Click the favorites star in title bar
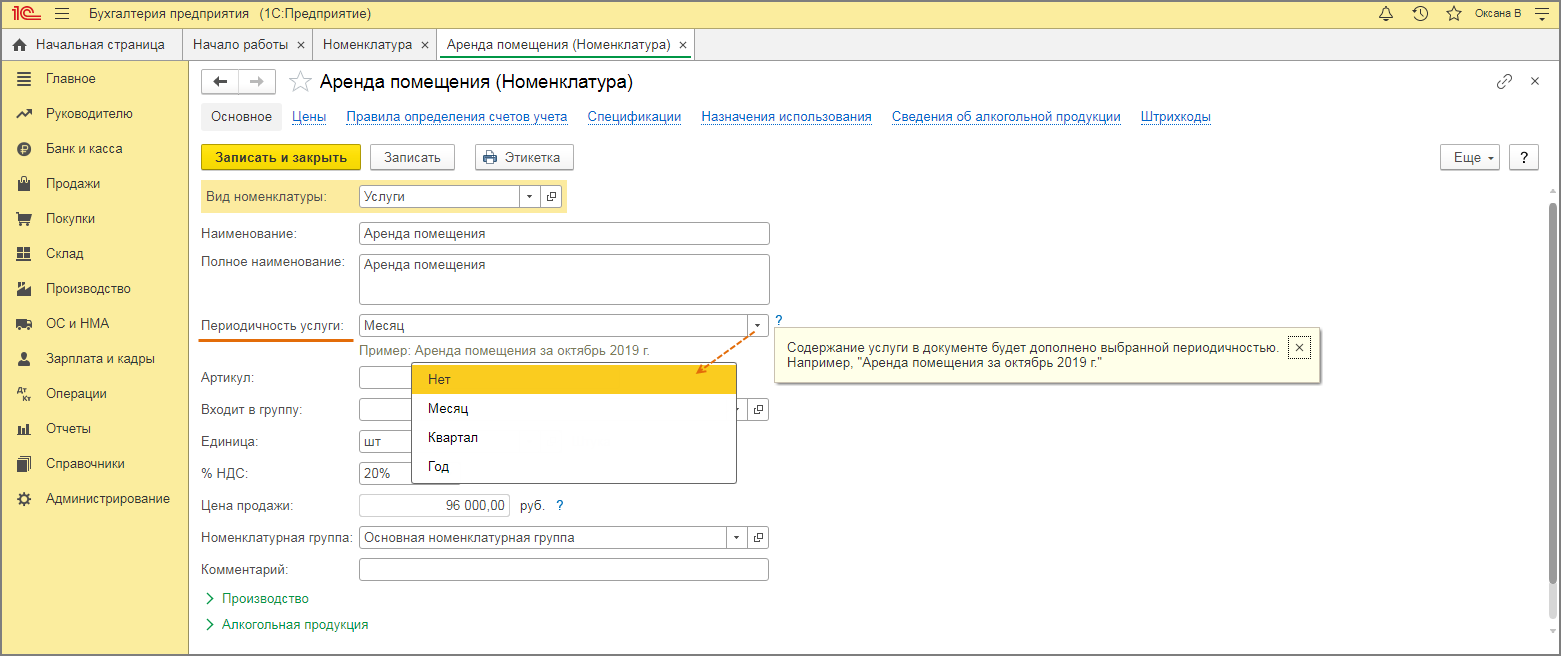Screen dimensions: 1561x656 pos(1455,14)
